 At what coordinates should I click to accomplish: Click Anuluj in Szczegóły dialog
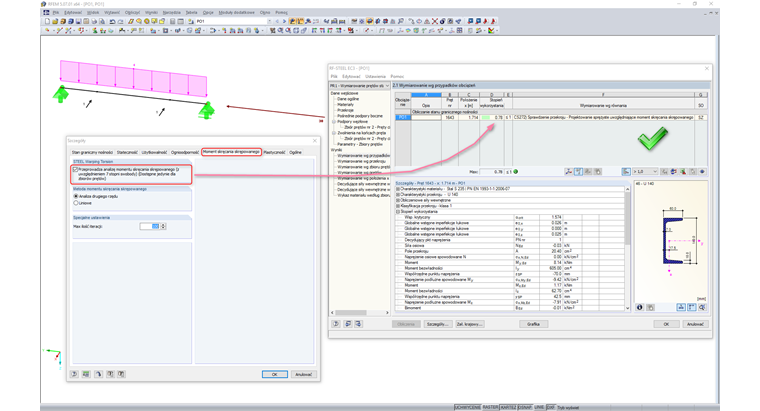click(304, 374)
